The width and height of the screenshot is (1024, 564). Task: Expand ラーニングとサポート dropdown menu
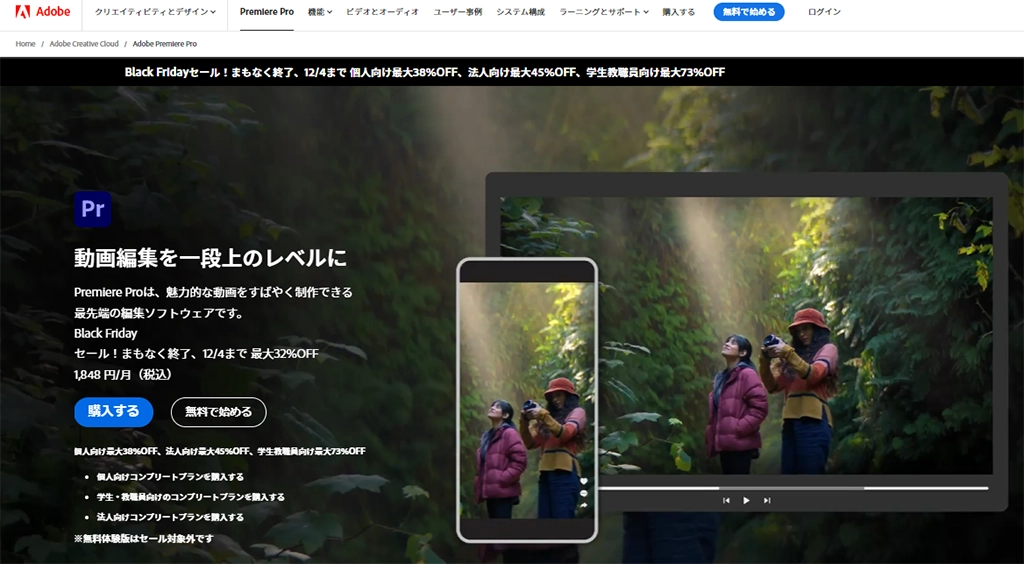[604, 12]
